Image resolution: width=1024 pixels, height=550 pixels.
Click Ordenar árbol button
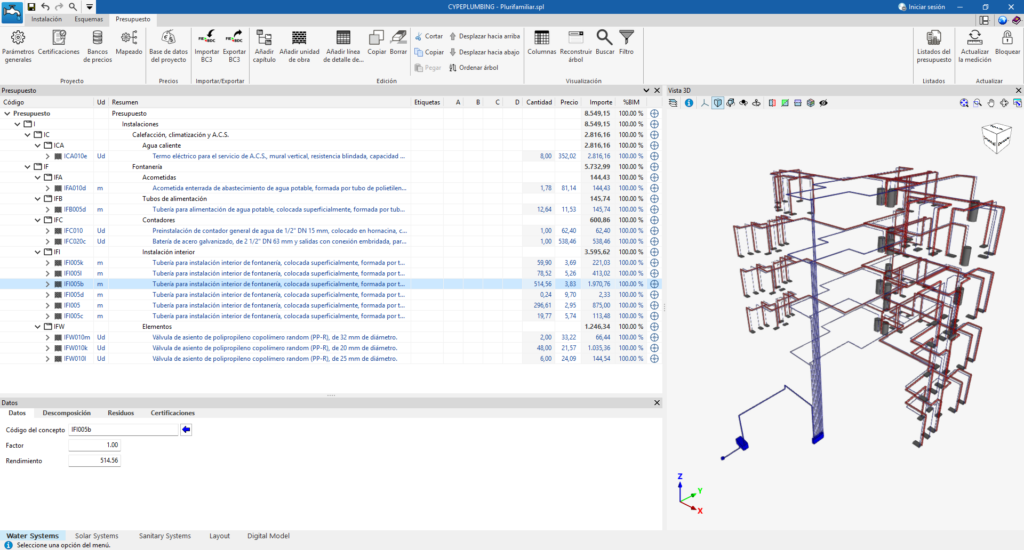[x=475, y=67]
